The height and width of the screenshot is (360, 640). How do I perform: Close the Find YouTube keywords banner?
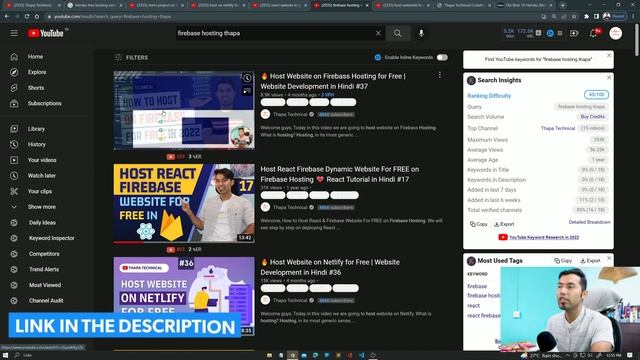pyautogui.click(x=609, y=56)
